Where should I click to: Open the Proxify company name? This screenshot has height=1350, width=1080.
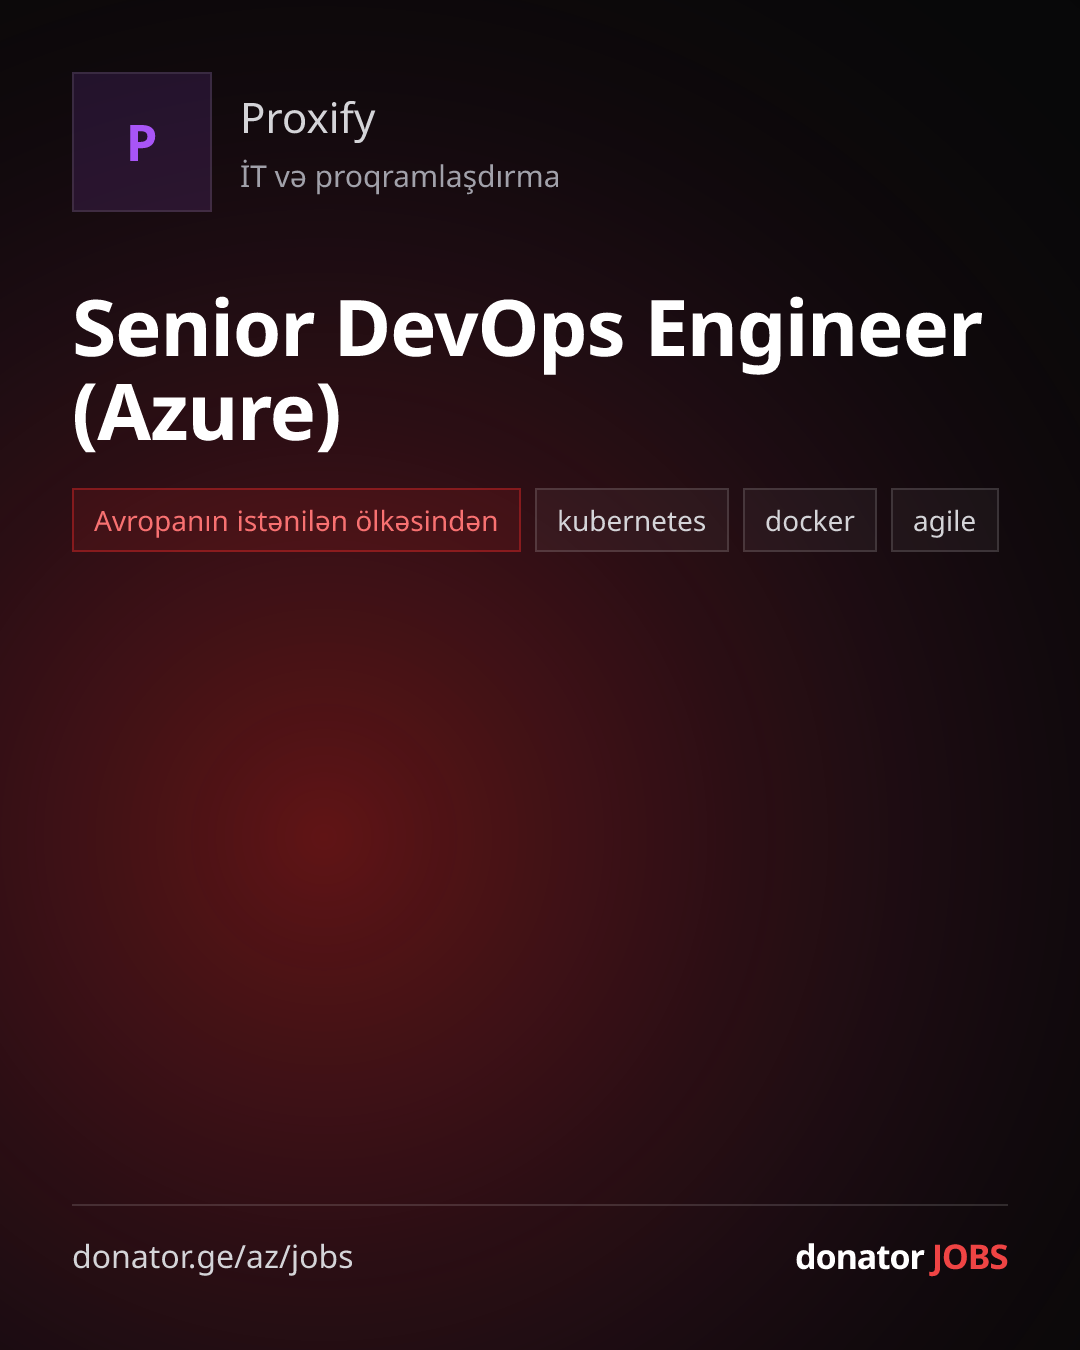308,119
